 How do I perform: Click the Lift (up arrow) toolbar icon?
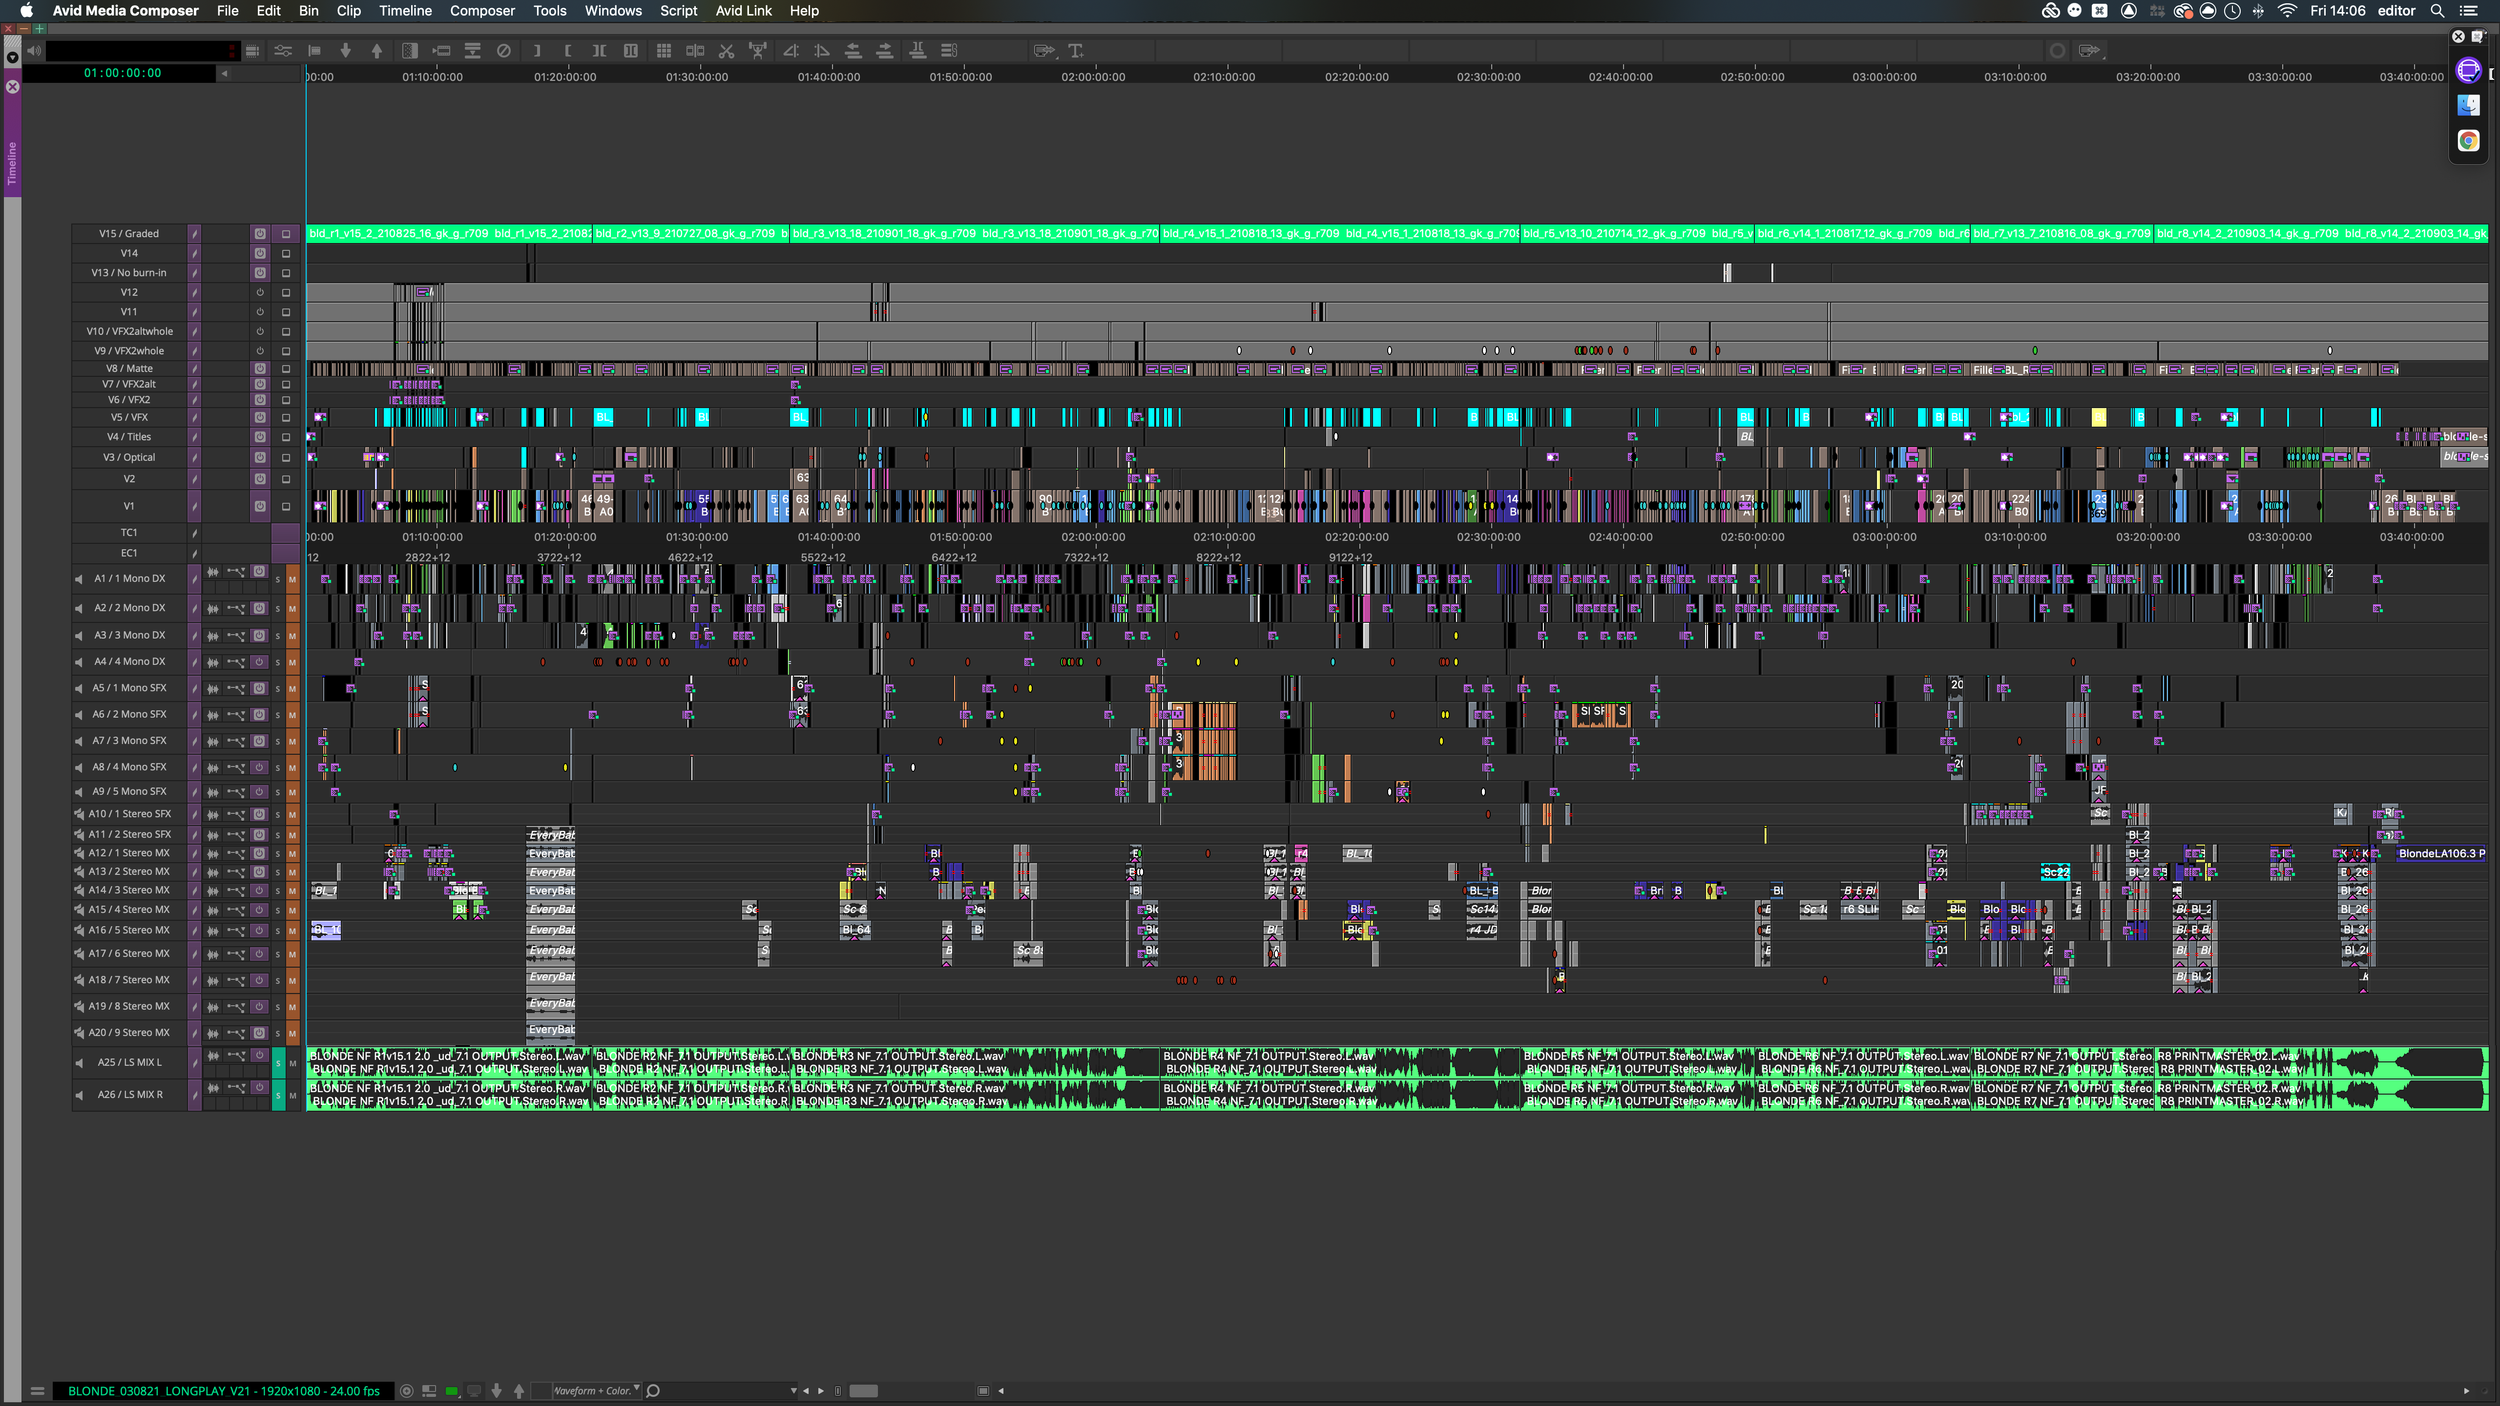click(x=377, y=51)
